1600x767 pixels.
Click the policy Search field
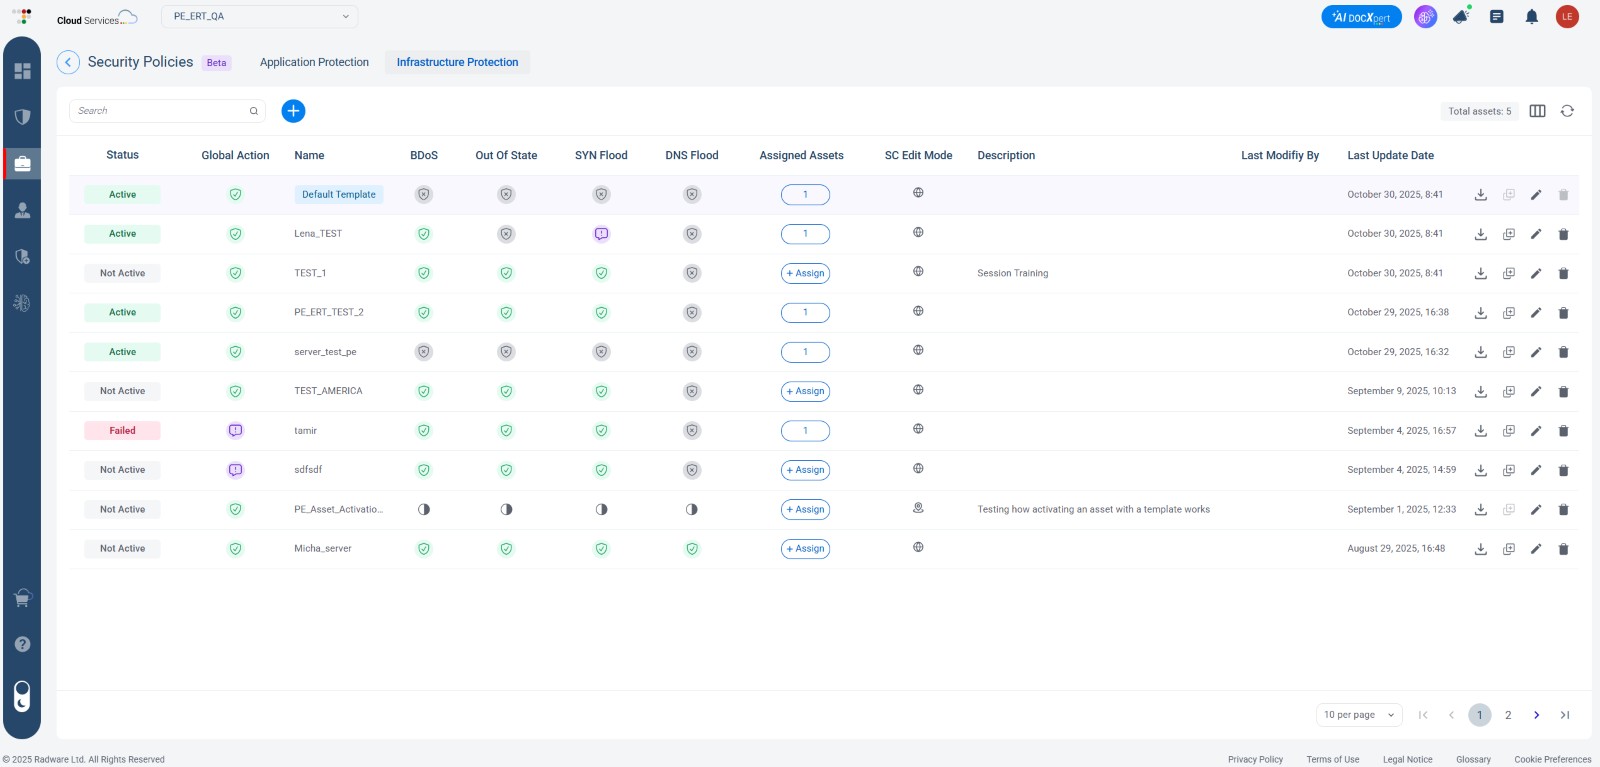[x=160, y=111]
